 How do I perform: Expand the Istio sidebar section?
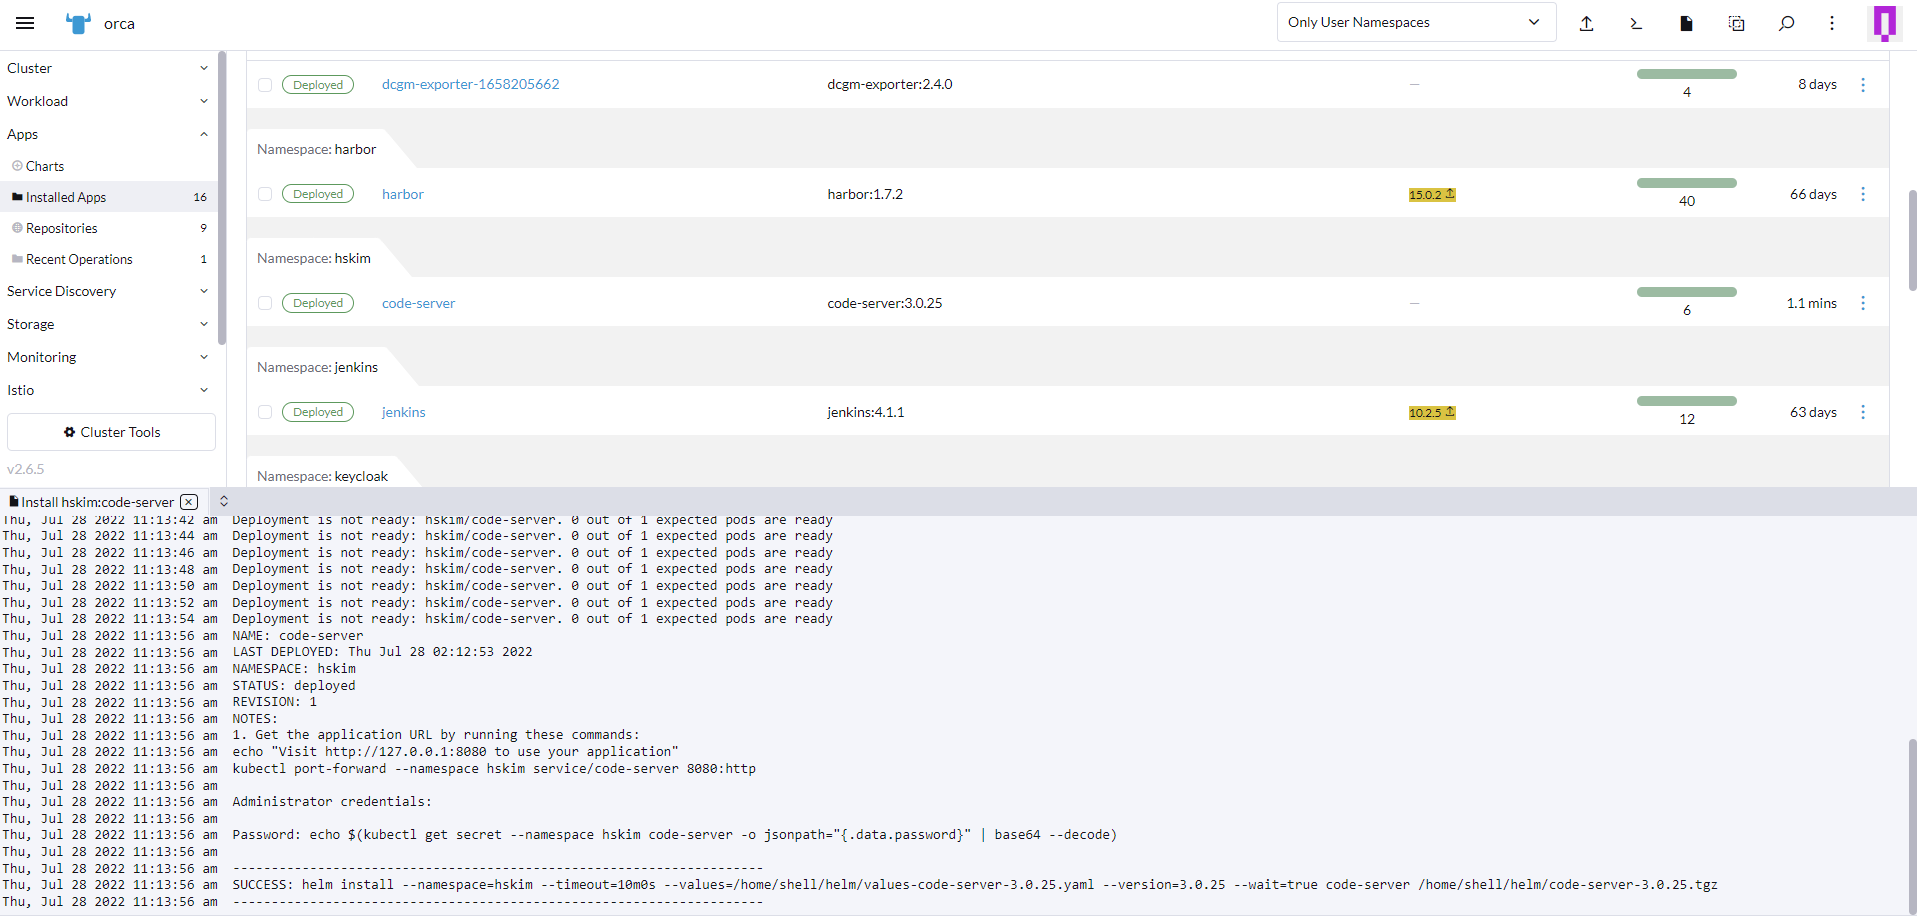[x=108, y=390]
